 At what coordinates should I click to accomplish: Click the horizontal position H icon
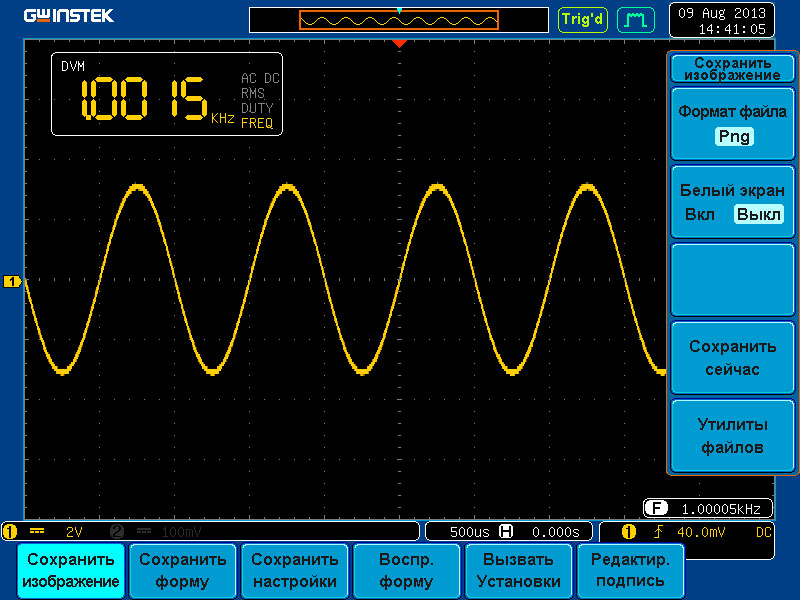click(505, 531)
